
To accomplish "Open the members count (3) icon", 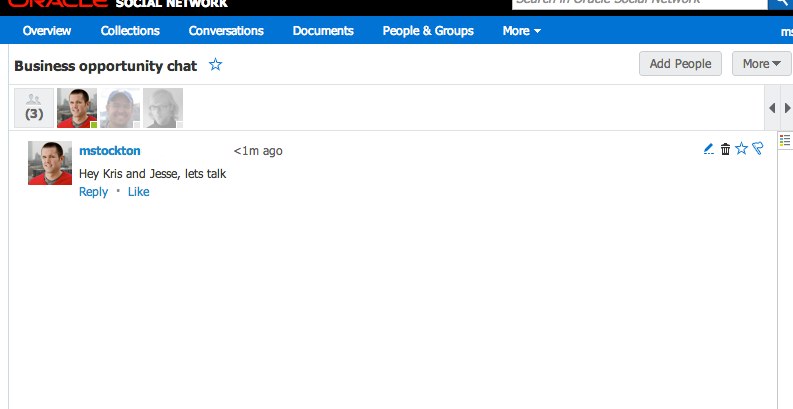I will coord(34,108).
